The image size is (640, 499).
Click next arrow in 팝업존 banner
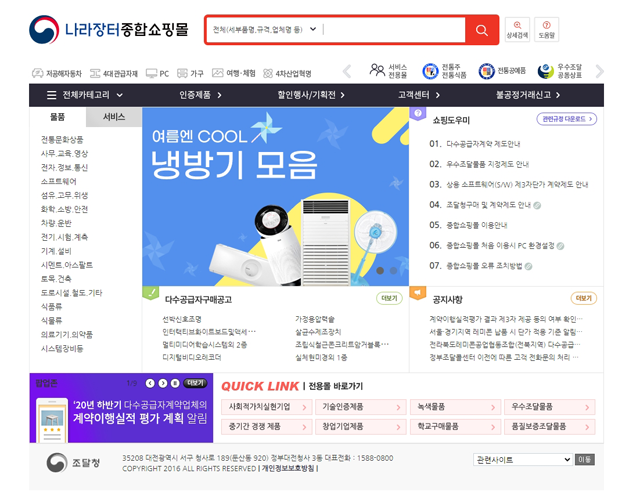point(163,383)
